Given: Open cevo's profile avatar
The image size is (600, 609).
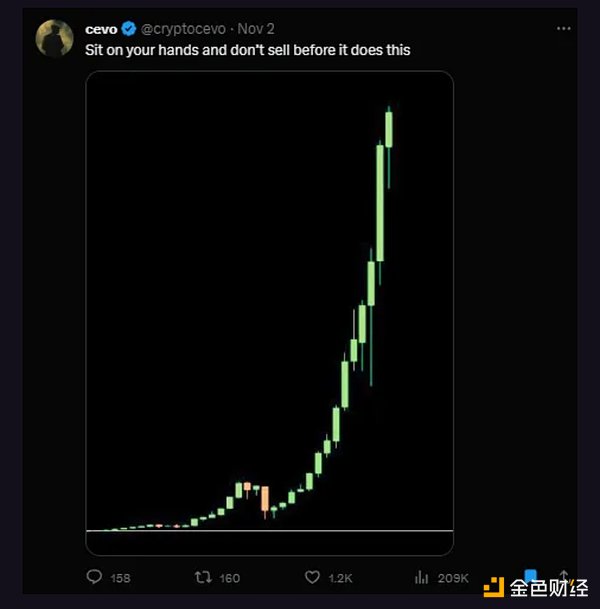Looking at the screenshot, I should [x=54, y=38].
